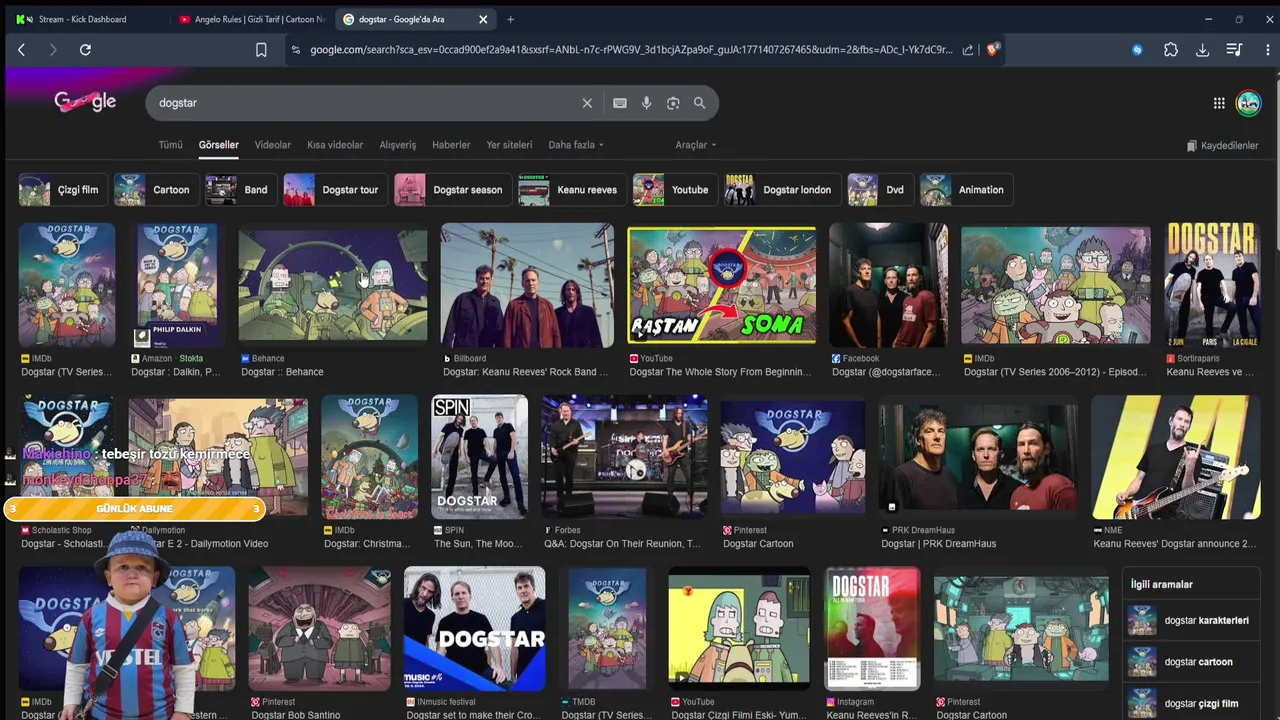Filter images by Dogstar tour chip
This screenshot has height=720, width=1280.
tap(335, 190)
